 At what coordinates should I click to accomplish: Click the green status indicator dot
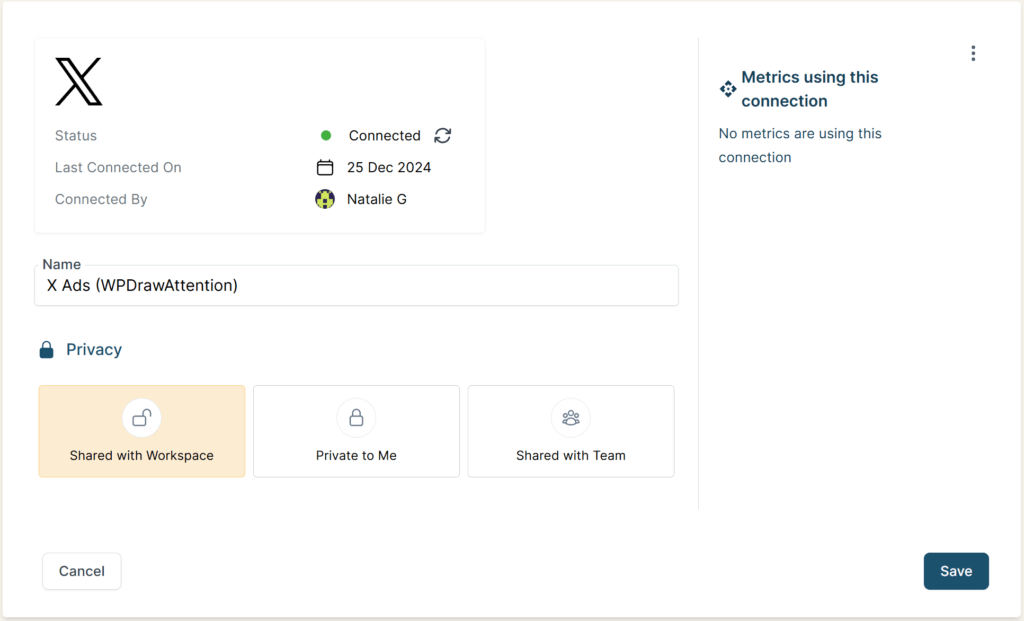[x=326, y=136]
